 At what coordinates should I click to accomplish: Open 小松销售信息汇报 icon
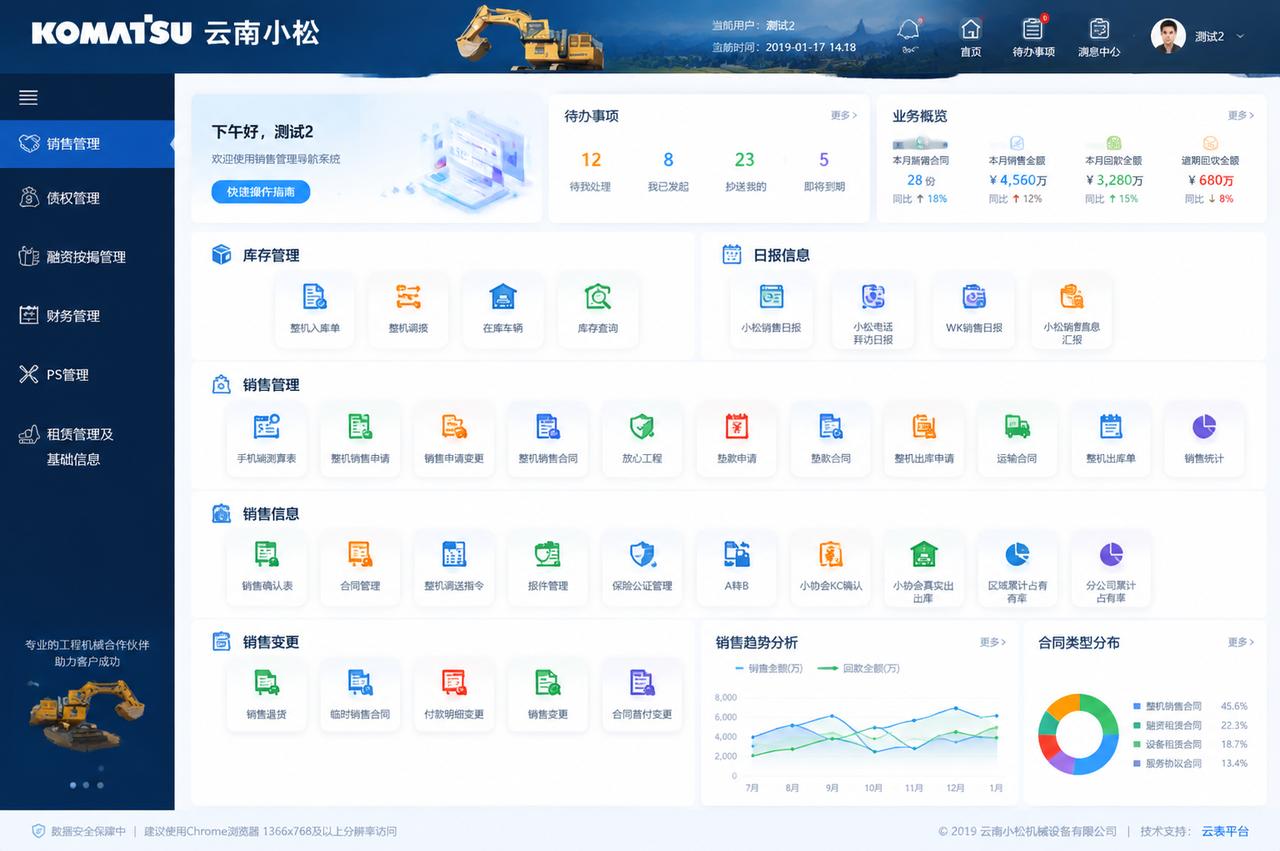coord(1071,296)
